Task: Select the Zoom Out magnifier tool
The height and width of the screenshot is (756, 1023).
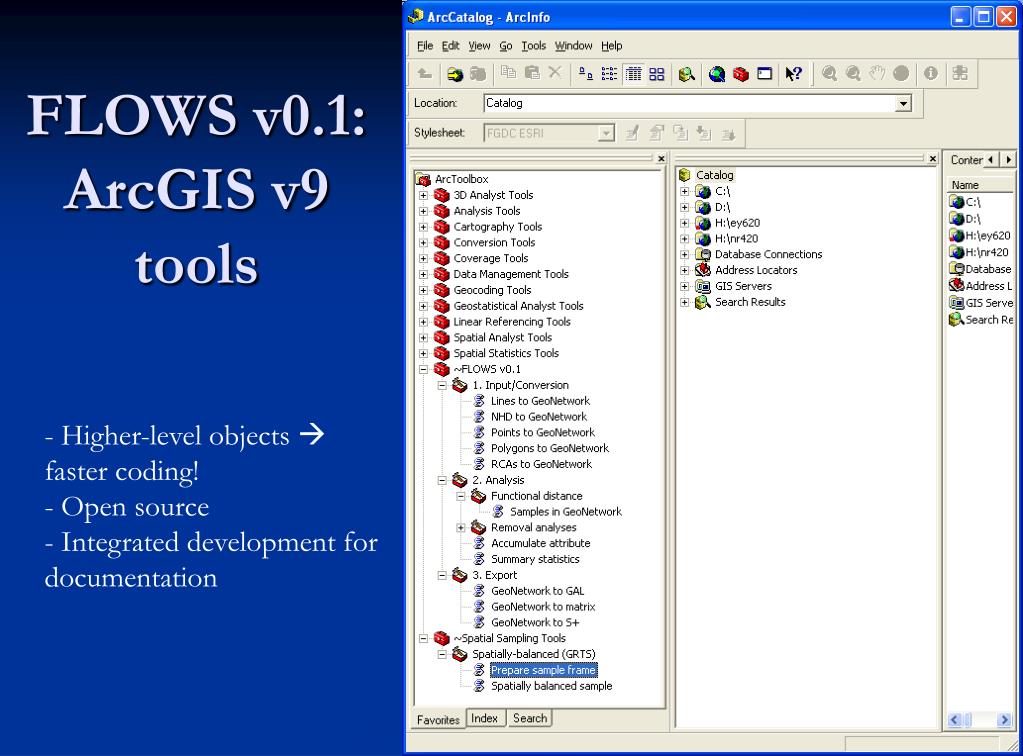Action: [x=853, y=74]
